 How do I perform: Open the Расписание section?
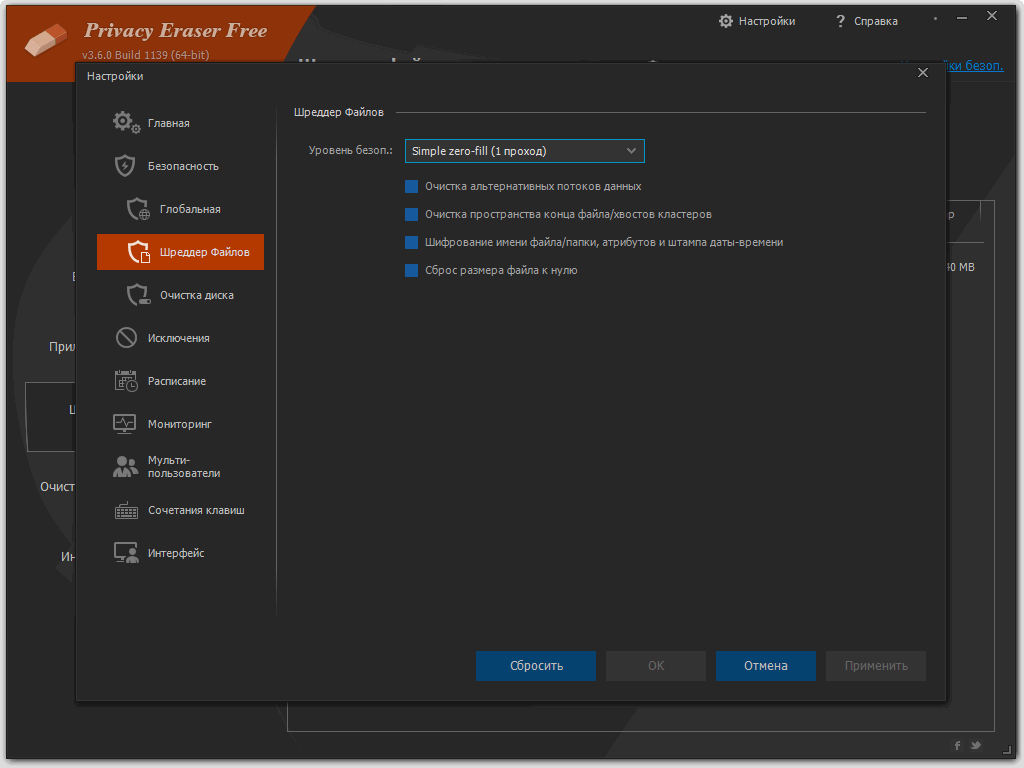click(180, 381)
